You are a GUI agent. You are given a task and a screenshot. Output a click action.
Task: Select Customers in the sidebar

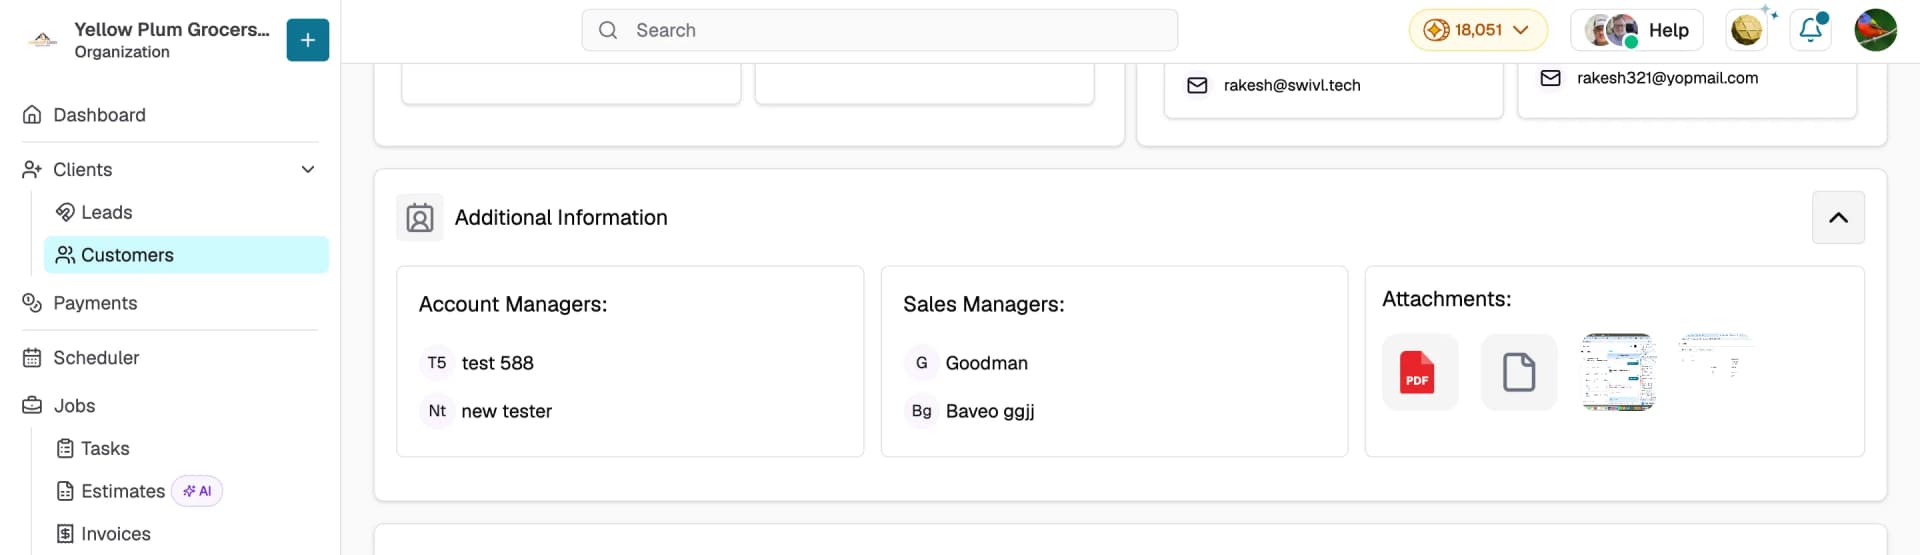point(186,255)
